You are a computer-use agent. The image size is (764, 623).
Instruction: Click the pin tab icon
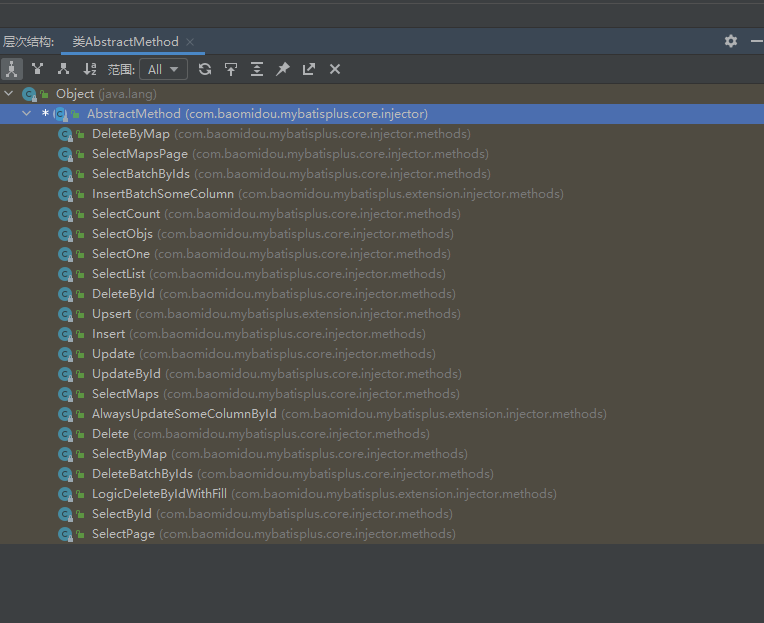[x=283, y=69]
